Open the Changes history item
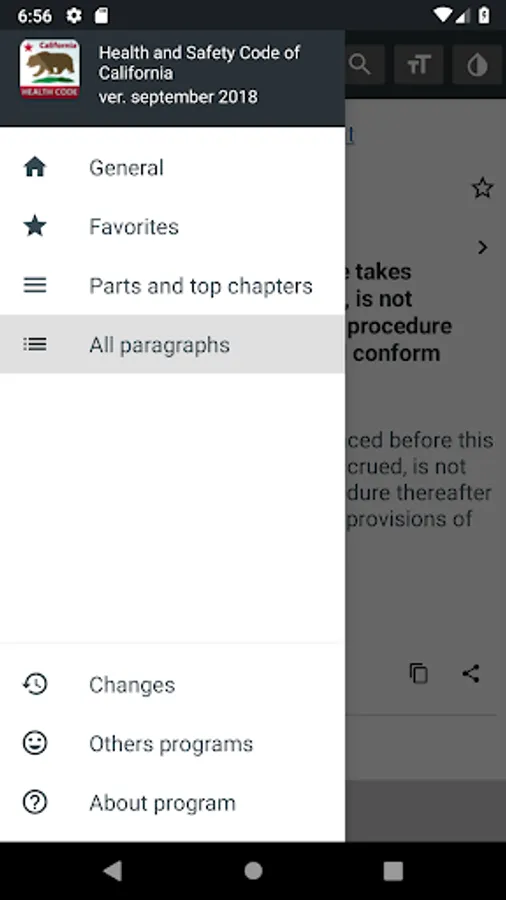Screen dimensions: 506x900 172,684
